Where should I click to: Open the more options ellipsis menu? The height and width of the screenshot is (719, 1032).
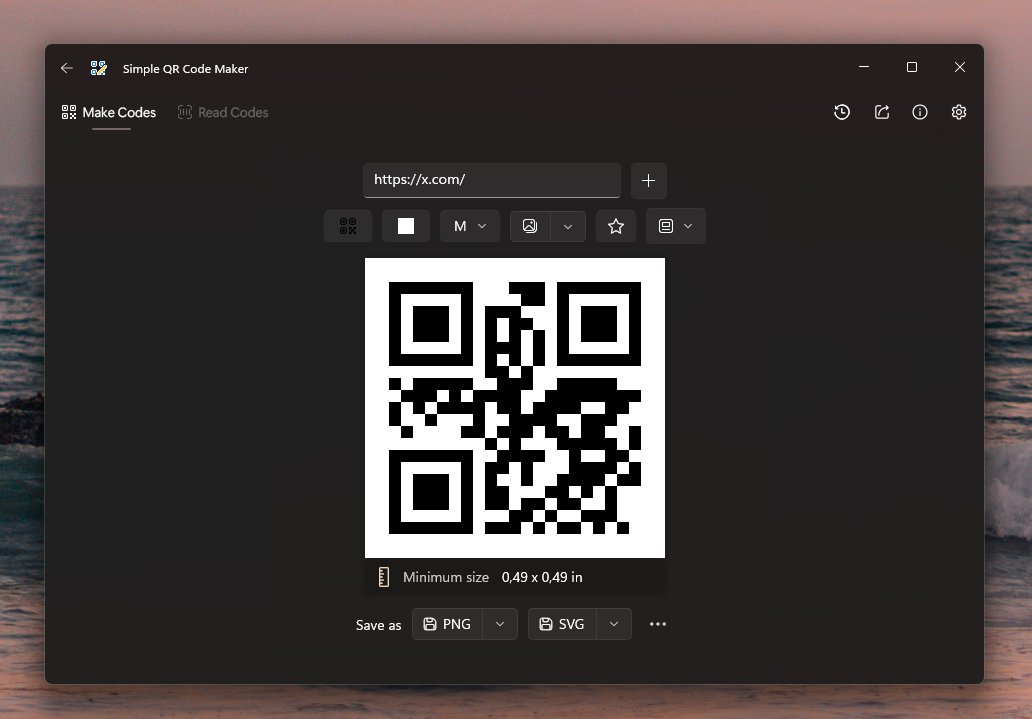[x=658, y=624]
